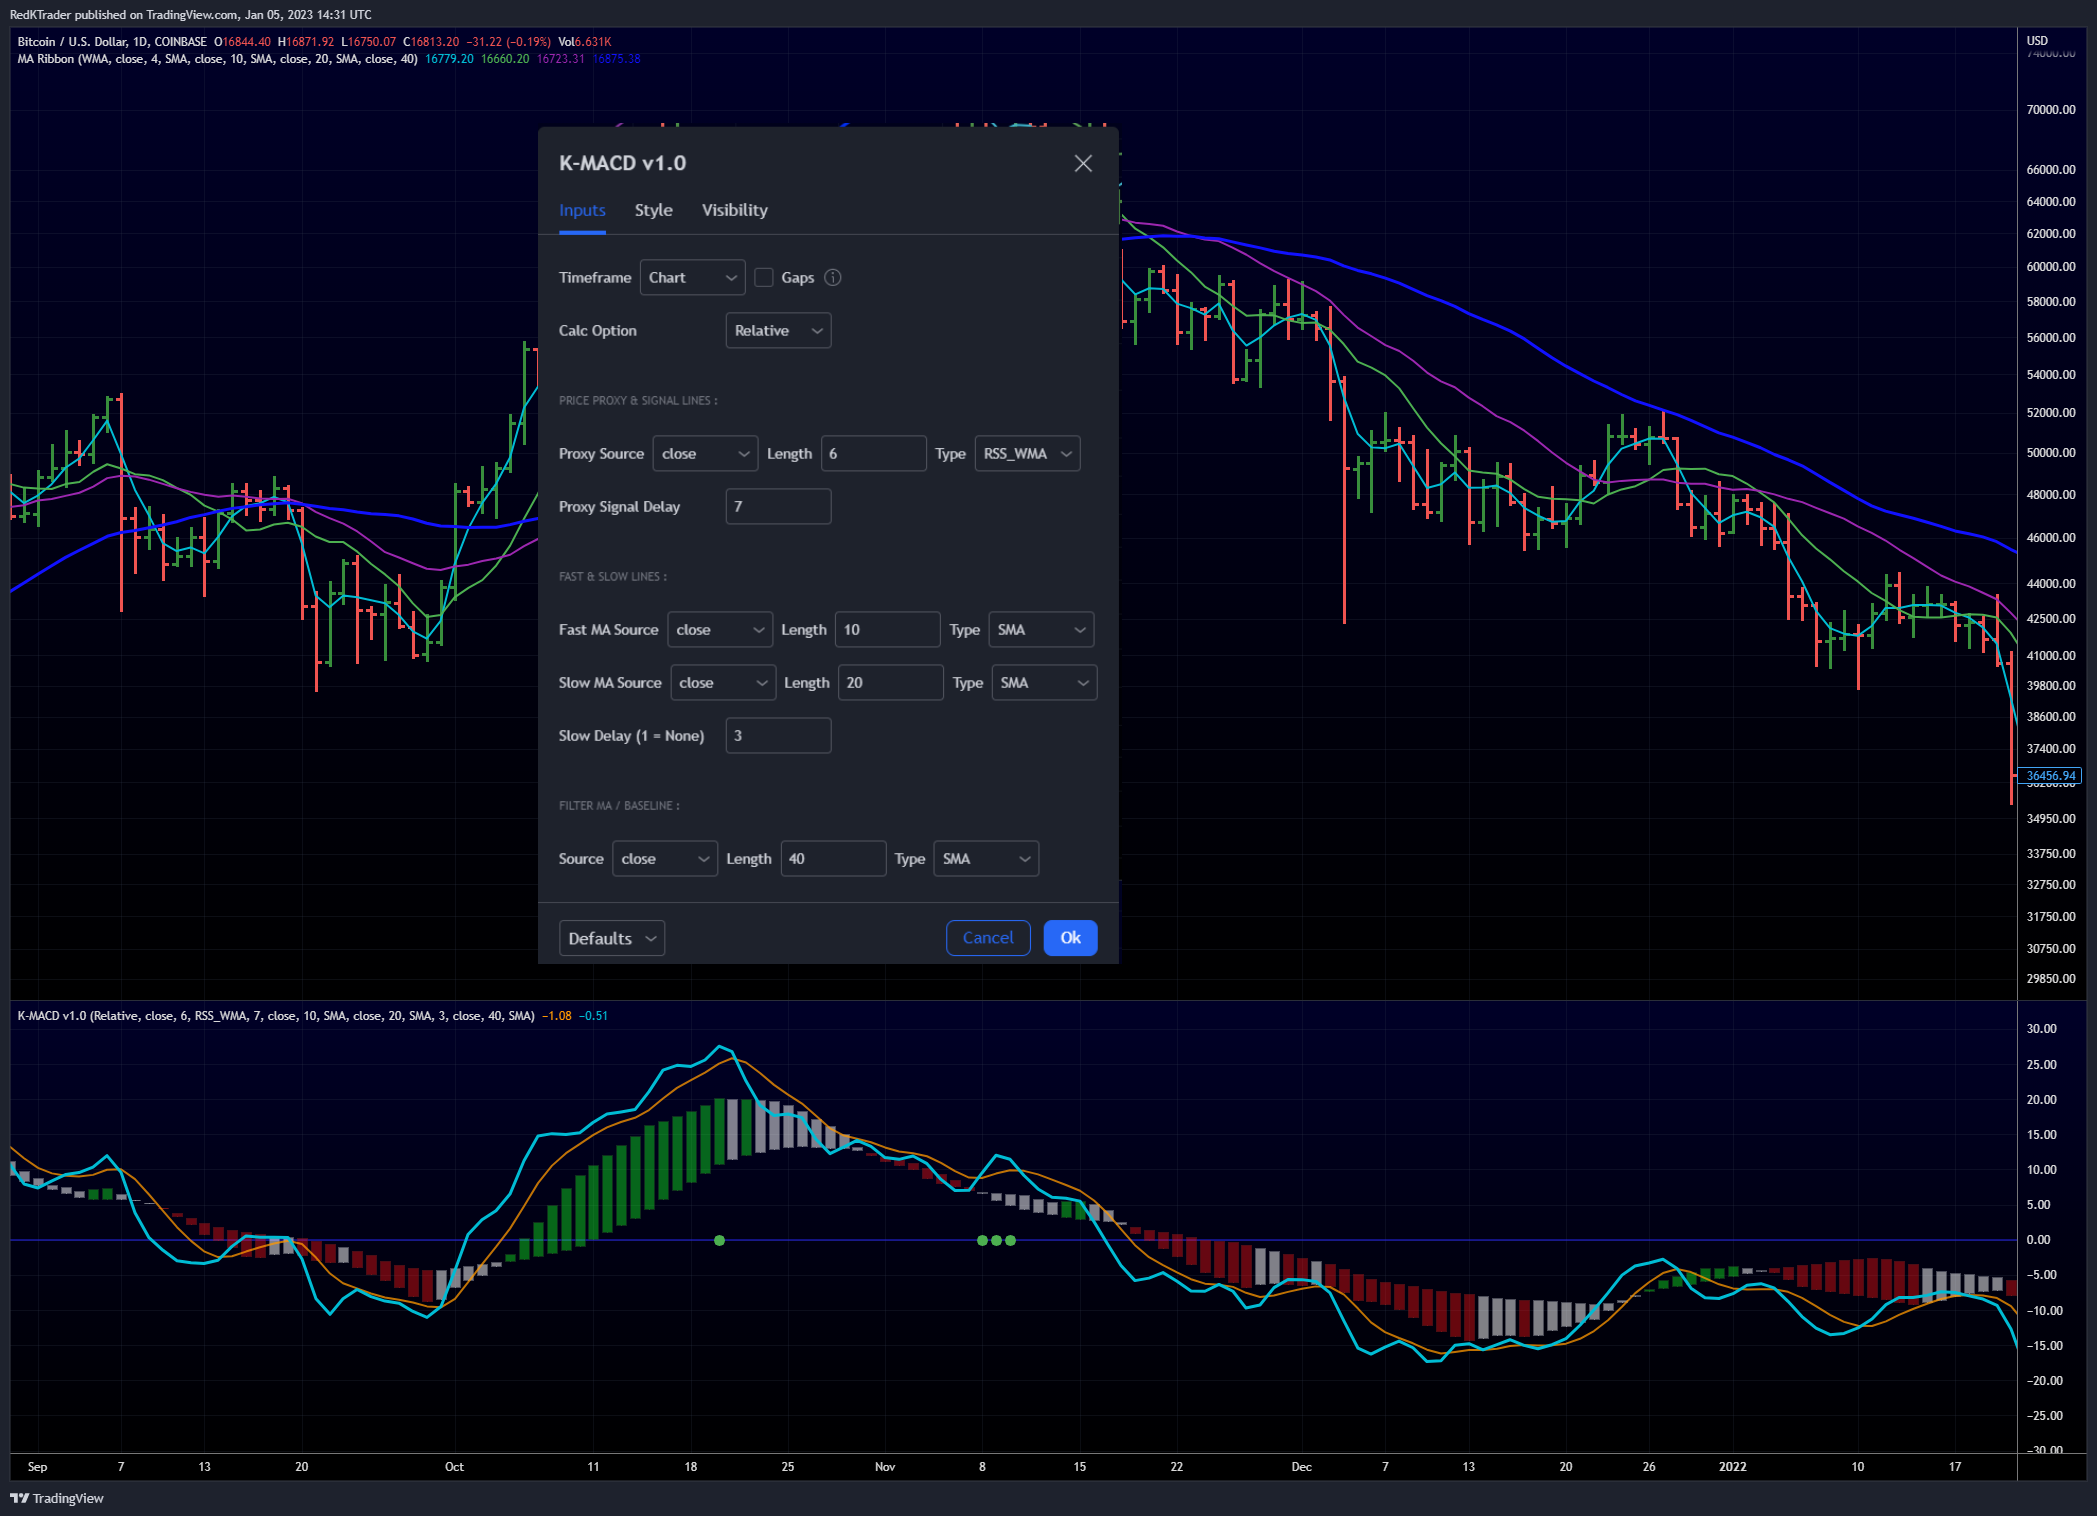Open the Slow MA Type SMA dropdown
Screen dimensions: 2097x1516
tap(1044, 682)
